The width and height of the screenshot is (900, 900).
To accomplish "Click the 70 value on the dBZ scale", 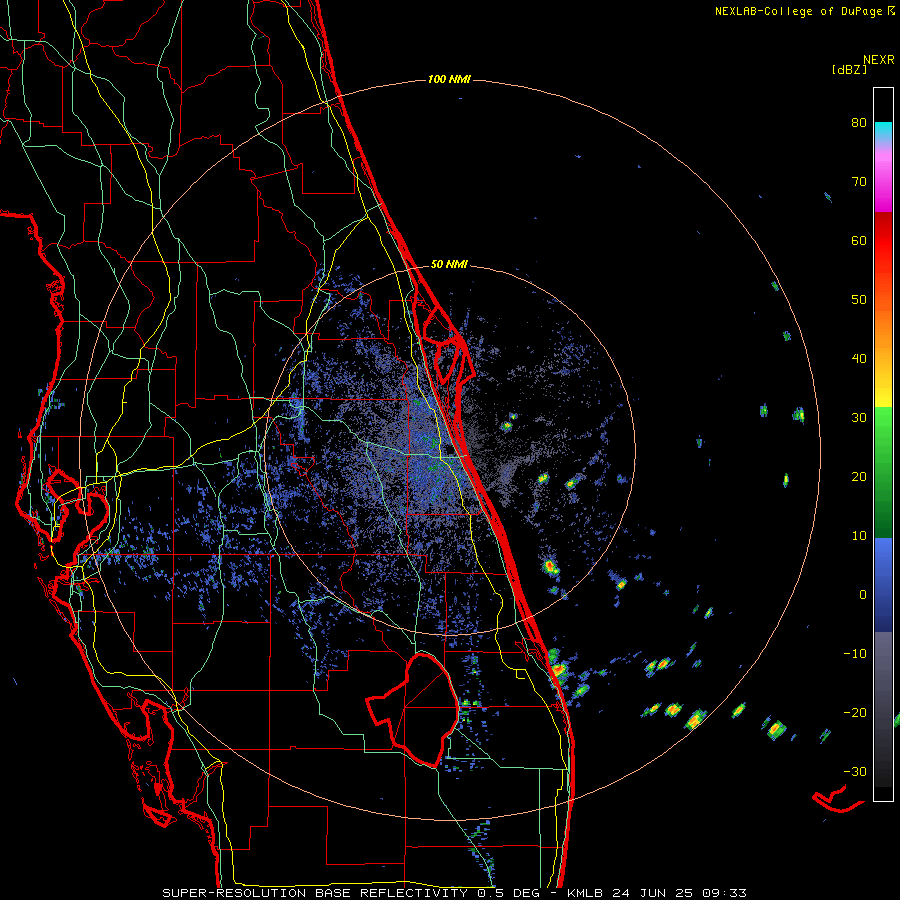I will point(859,182).
